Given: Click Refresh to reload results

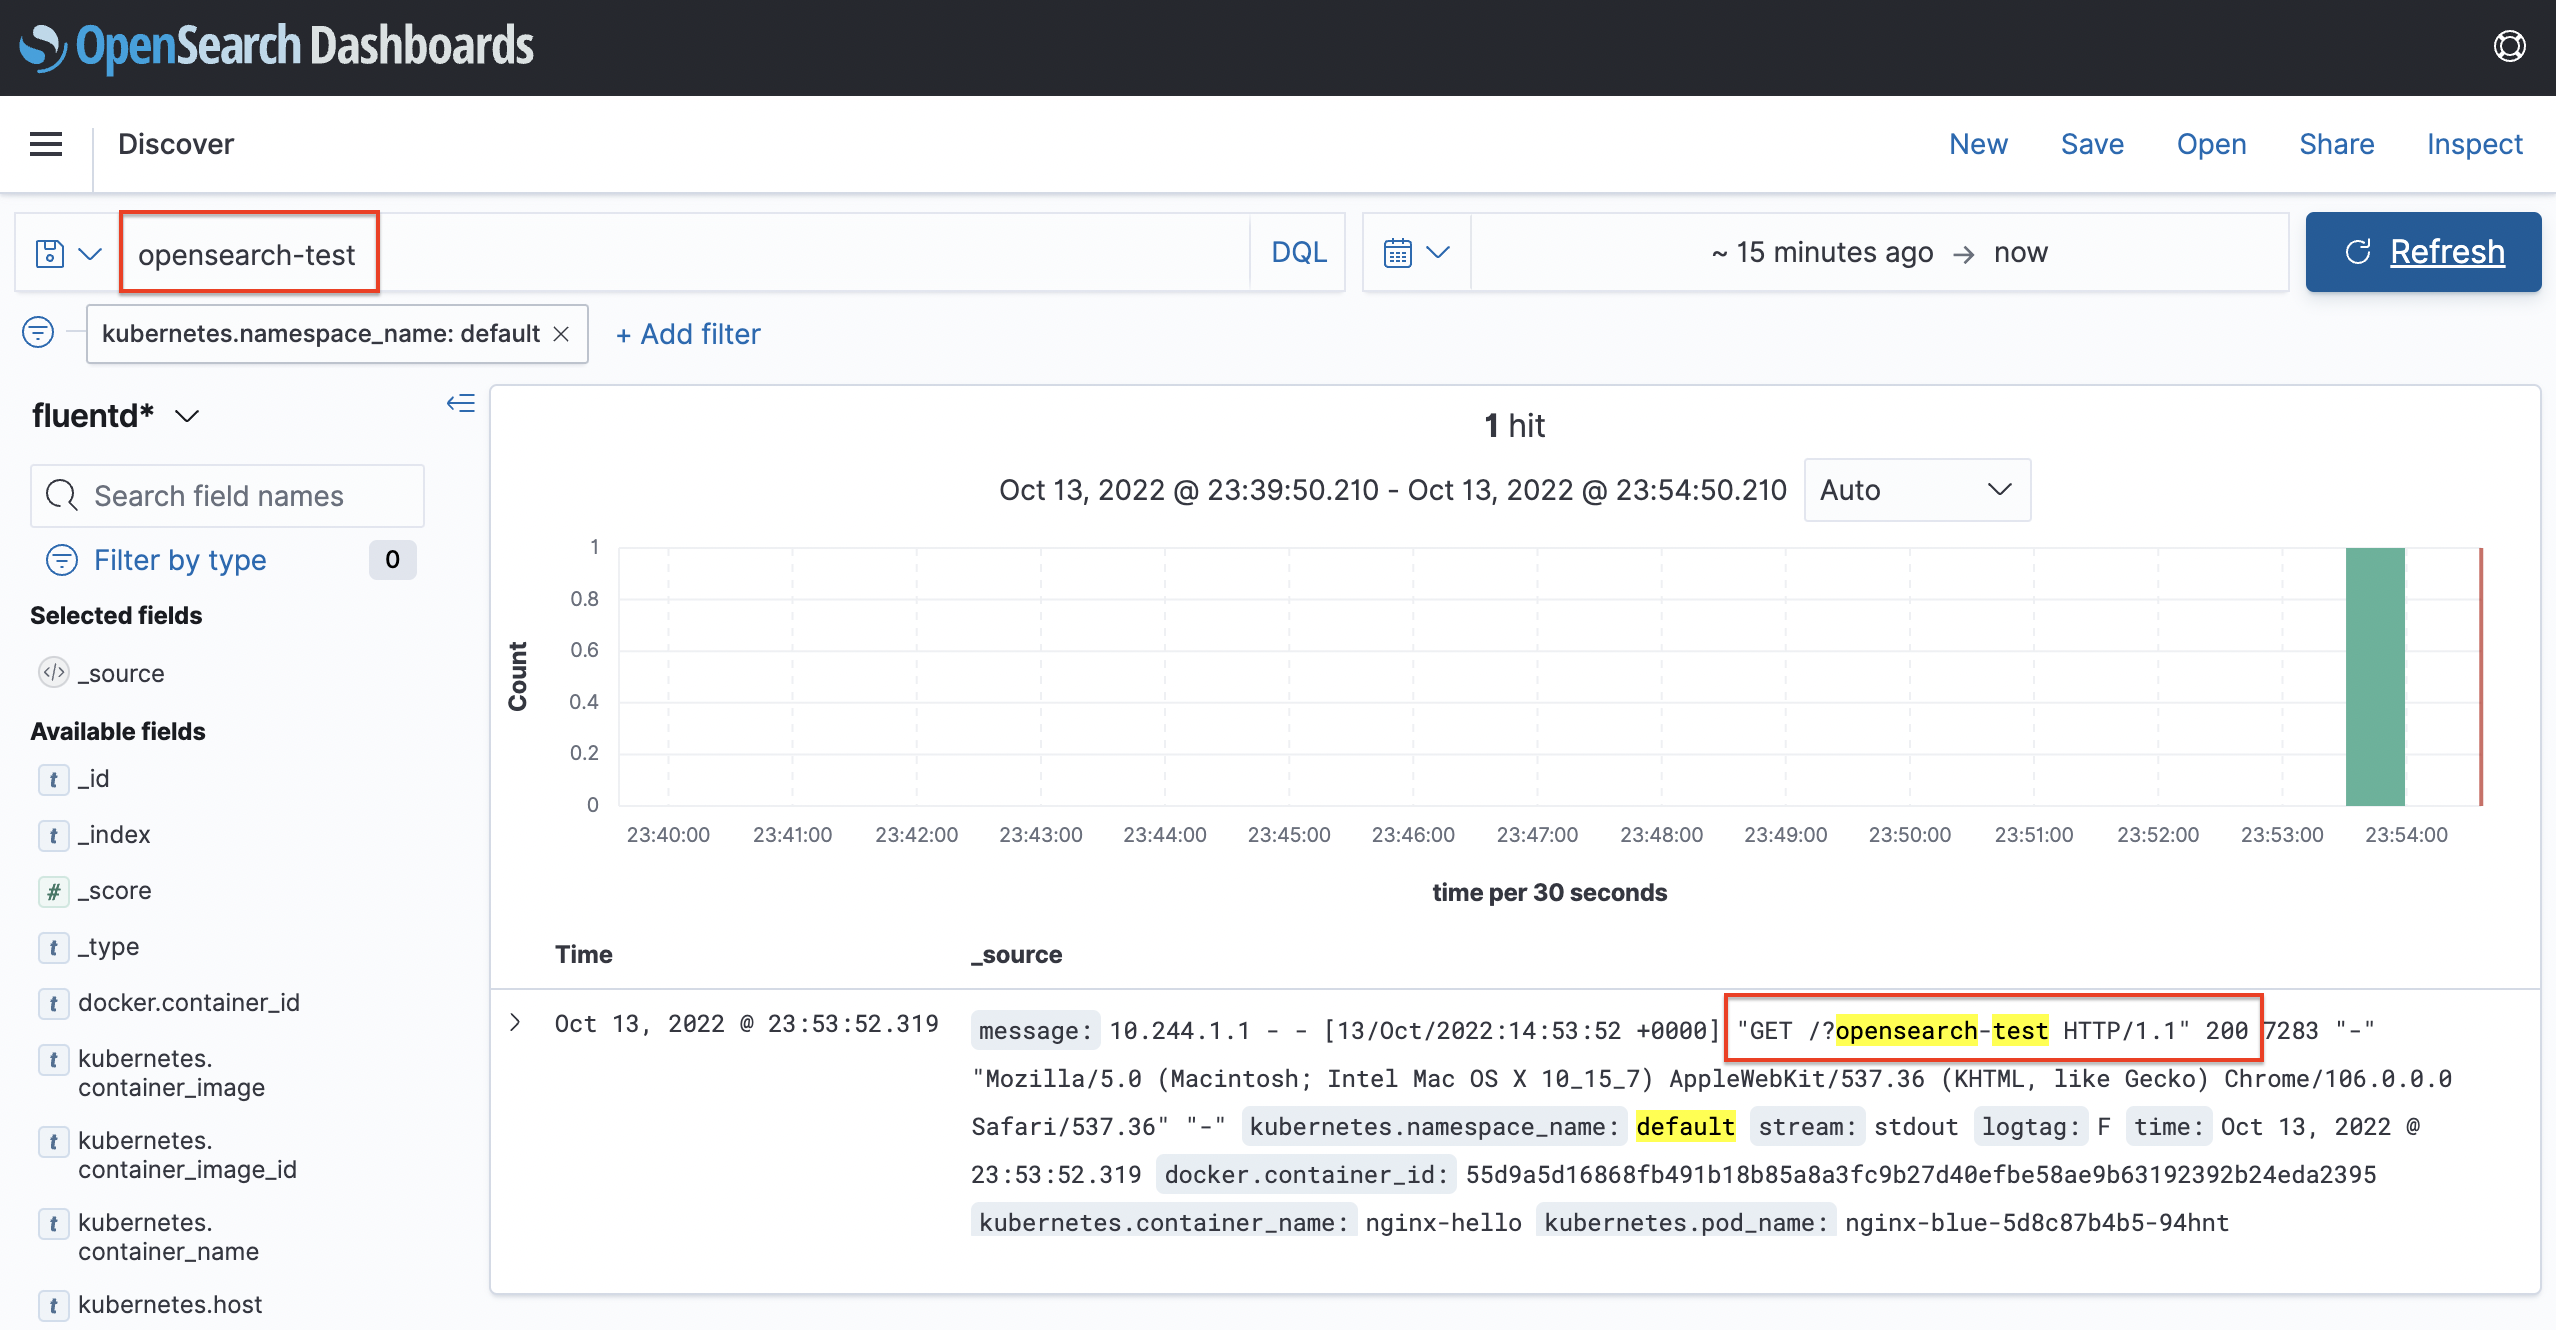Looking at the screenshot, I should [2423, 252].
